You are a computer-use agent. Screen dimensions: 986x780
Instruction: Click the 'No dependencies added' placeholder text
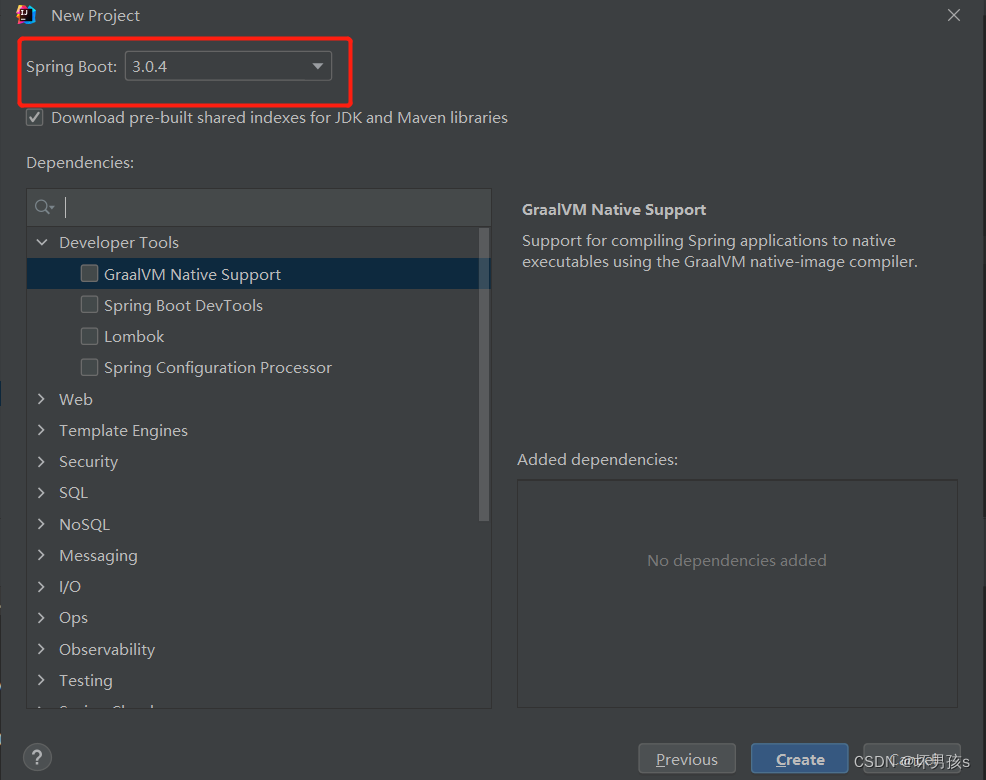737,560
